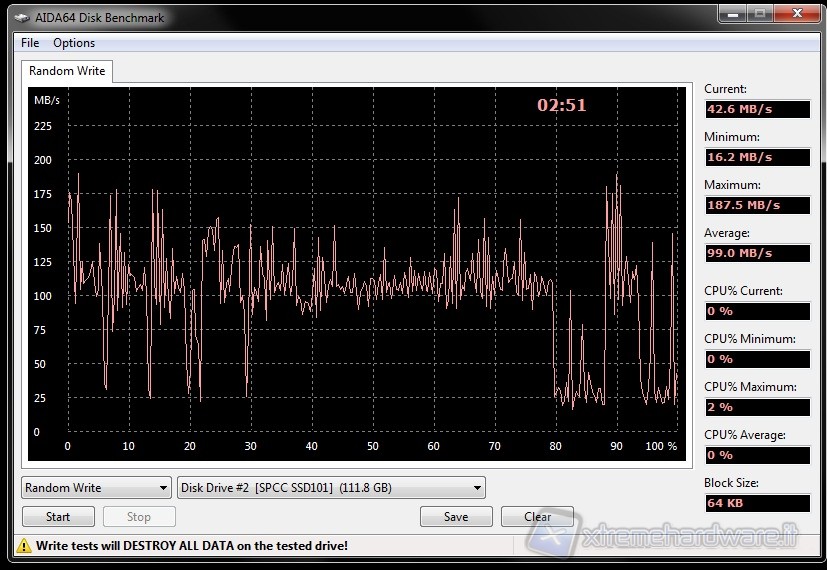Open the Options menu

pos(74,43)
